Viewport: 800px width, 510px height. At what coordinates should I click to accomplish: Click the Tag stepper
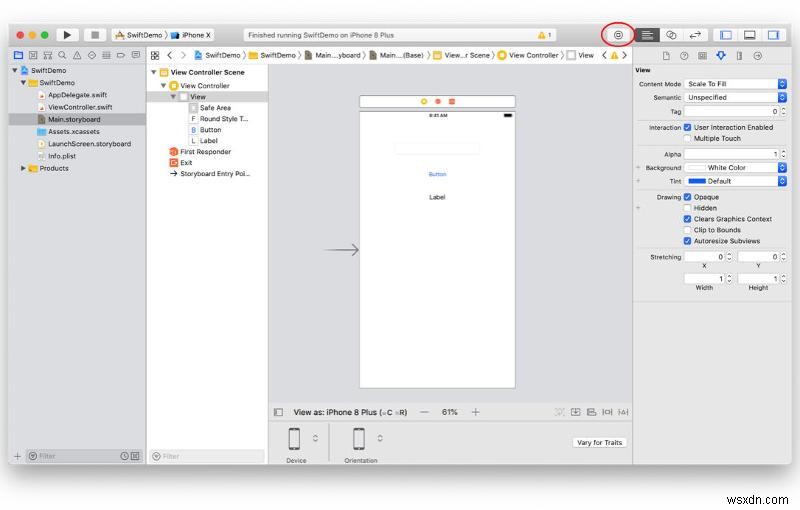(783, 111)
